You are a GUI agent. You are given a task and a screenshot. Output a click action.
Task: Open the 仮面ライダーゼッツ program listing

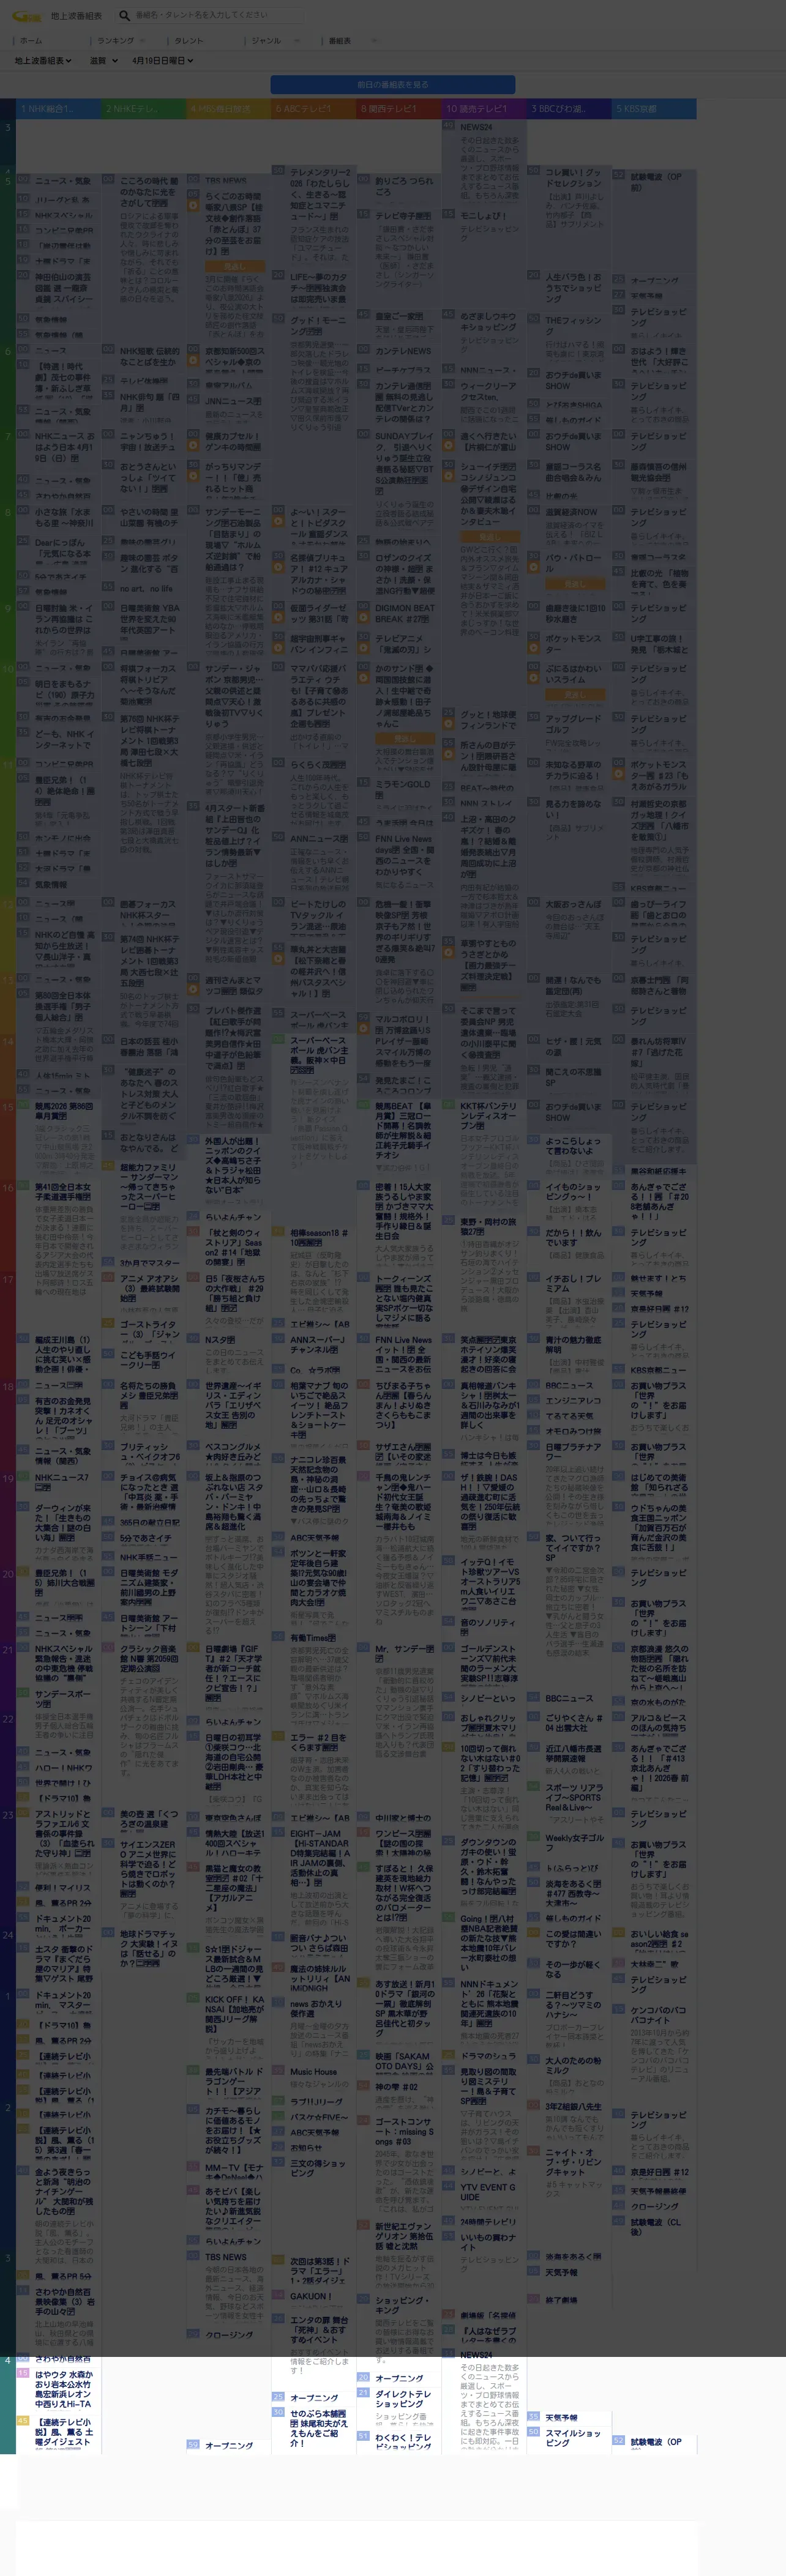320,613
